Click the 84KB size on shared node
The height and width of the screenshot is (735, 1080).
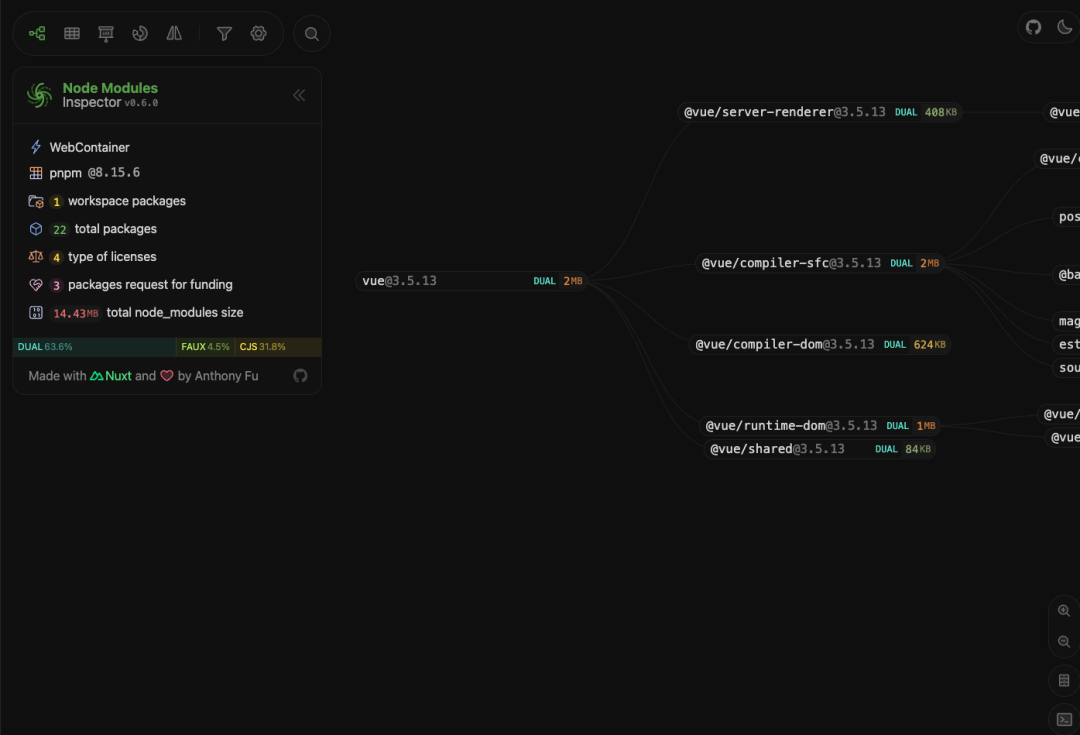coord(917,449)
